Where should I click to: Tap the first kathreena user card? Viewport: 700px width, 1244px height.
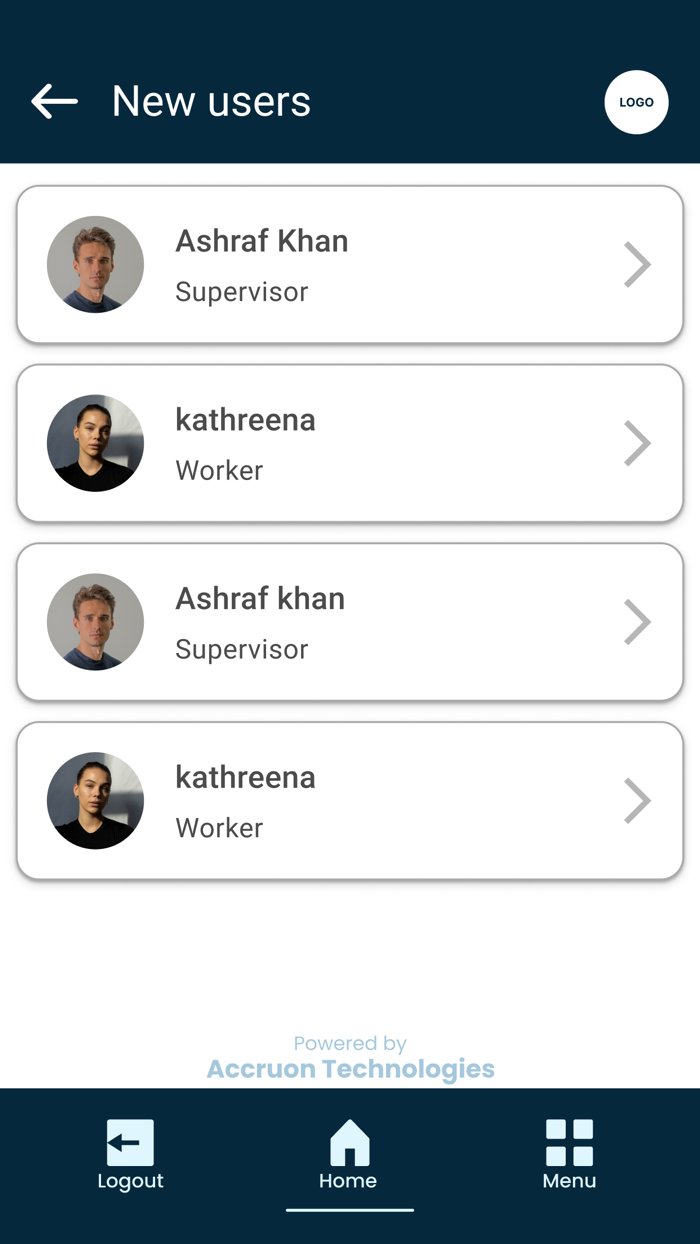[x=349, y=443]
